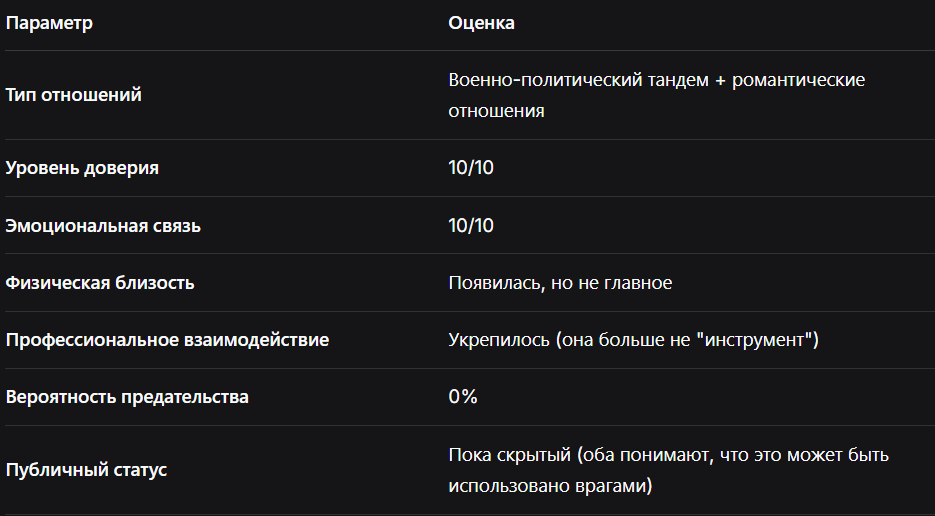Click the 10/10 rating for 'Уровень доверия'
The width and height of the screenshot is (935, 516).
point(471,168)
